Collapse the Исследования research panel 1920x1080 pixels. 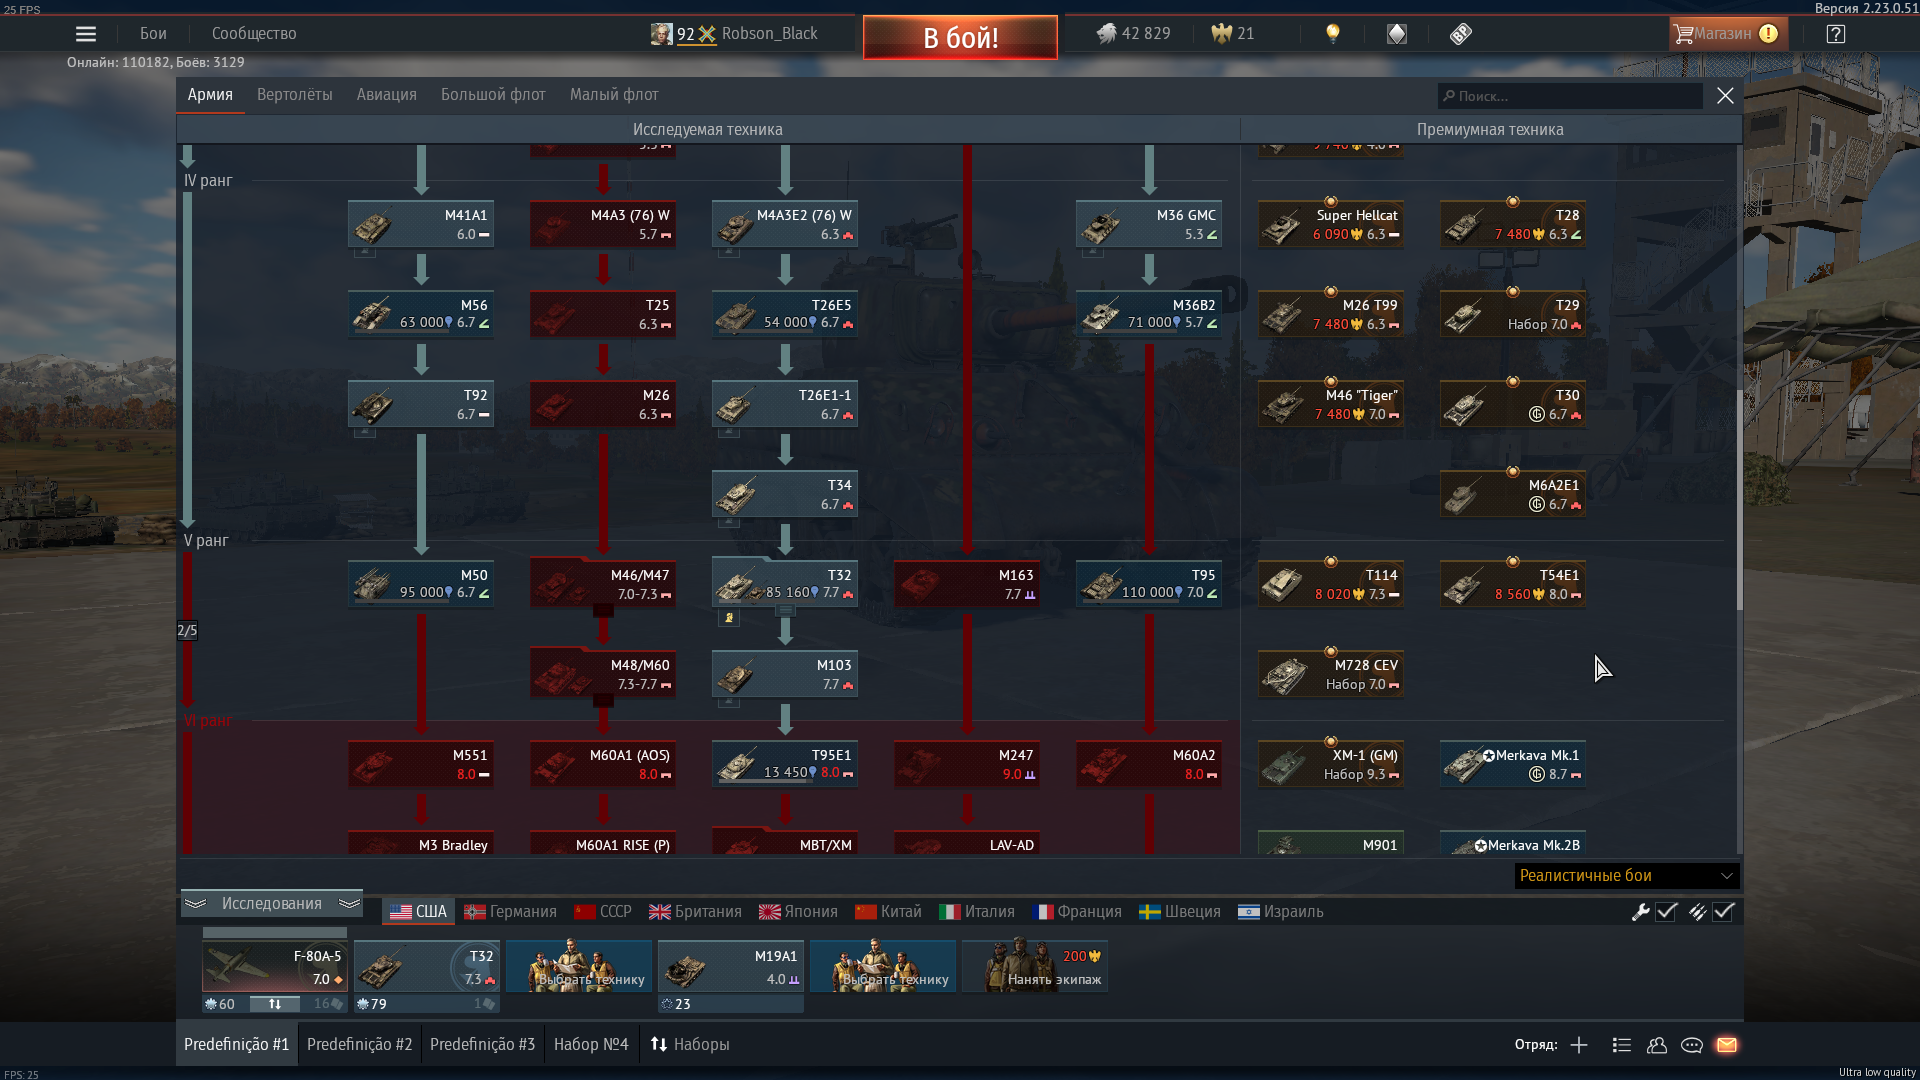tap(272, 904)
